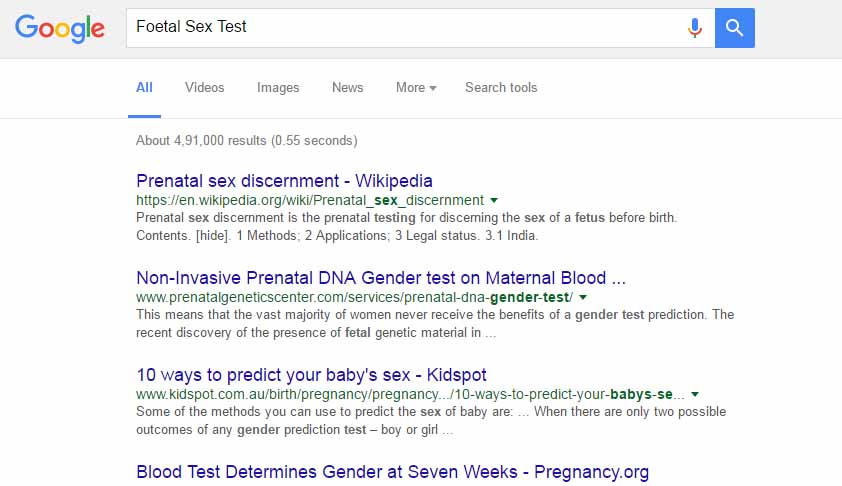842x486 pixels.
Task: Open Non-Invasive Prenatal DNA Gender test result
Action: point(381,278)
